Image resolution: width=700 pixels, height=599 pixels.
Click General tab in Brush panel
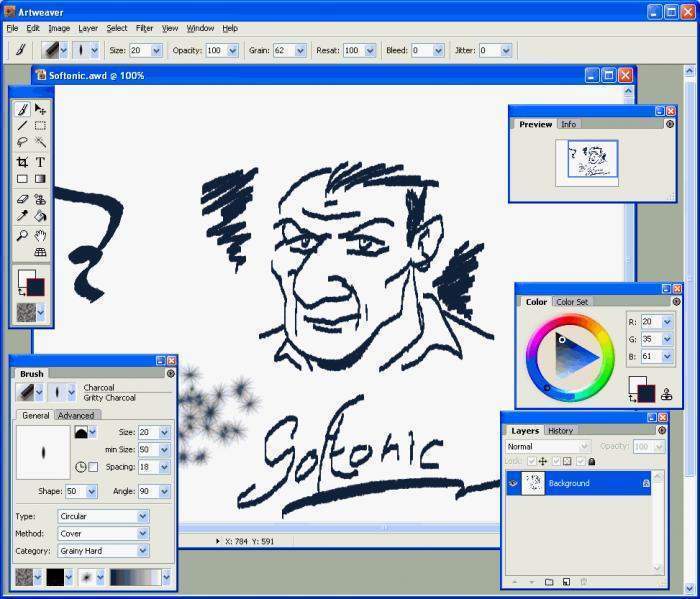[x=36, y=415]
